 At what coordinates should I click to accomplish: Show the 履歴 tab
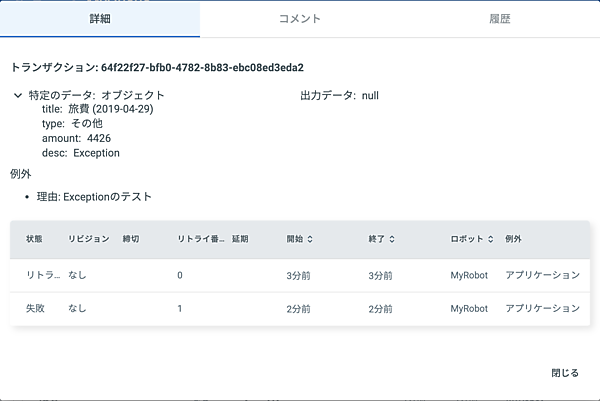500,19
